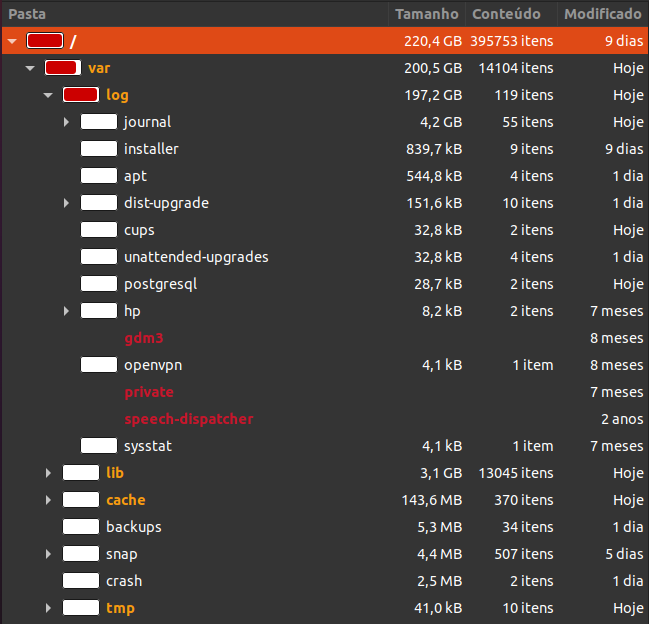Click the 200,5 GB size of var
The width and height of the screenshot is (649, 624).
(x=433, y=68)
